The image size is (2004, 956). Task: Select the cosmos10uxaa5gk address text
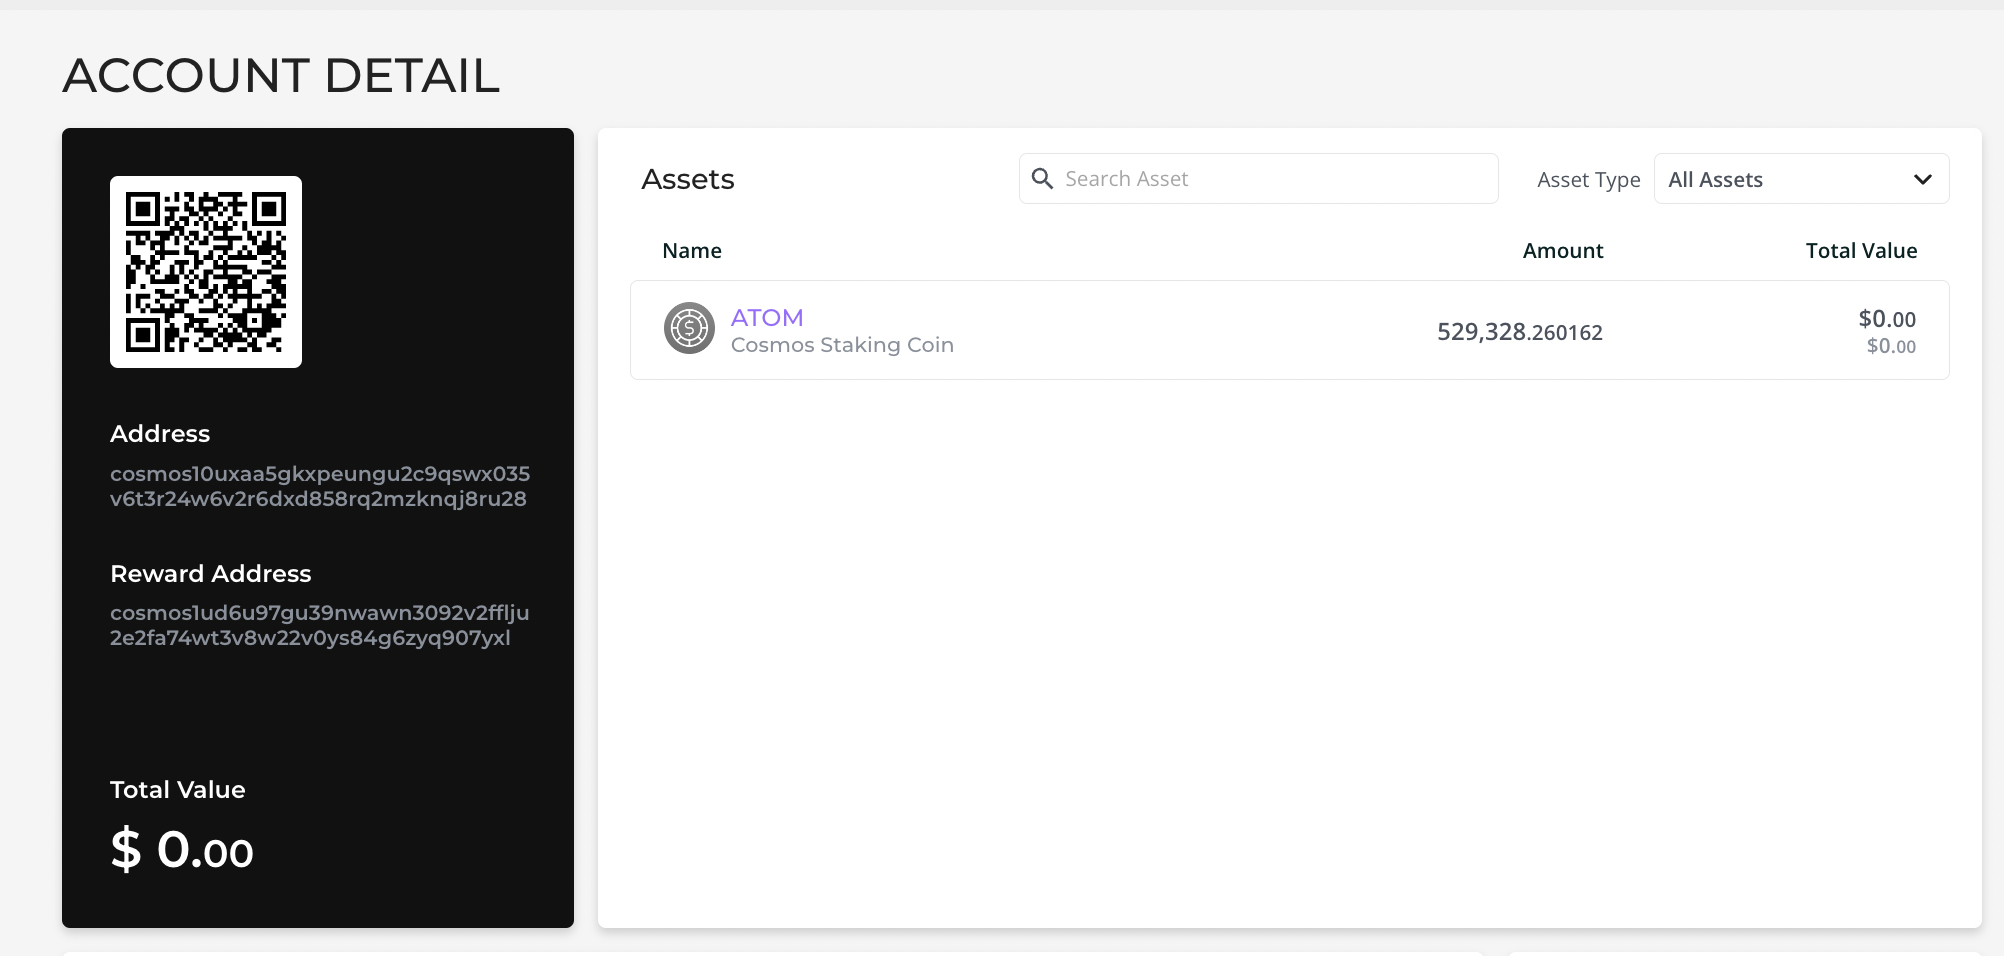click(x=320, y=486)
